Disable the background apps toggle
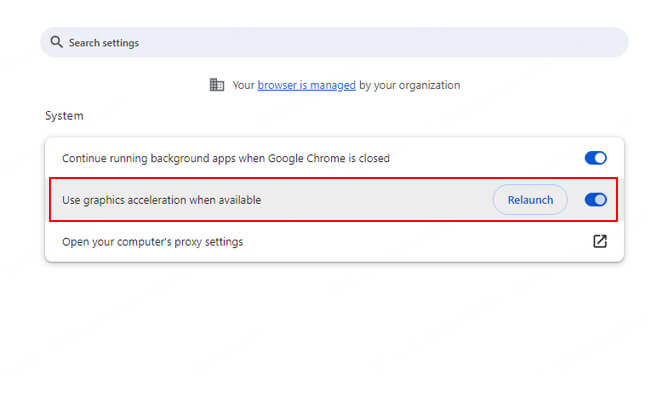 595,158
